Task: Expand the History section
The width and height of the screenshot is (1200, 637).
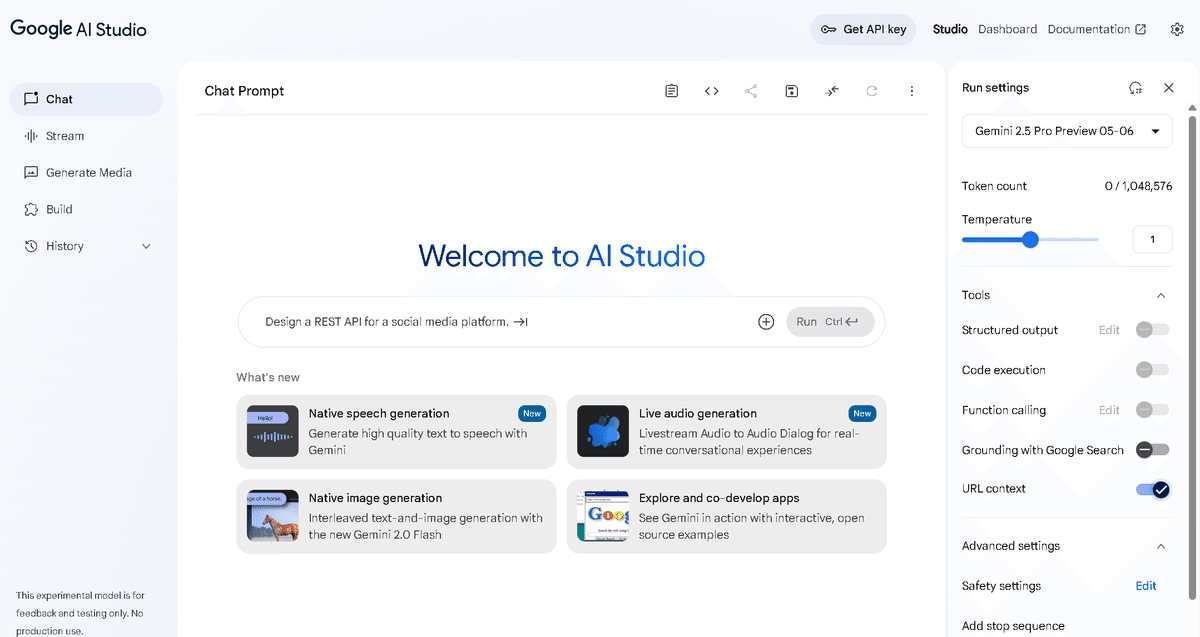Action: pyautogui.click(x=146, y=245)
